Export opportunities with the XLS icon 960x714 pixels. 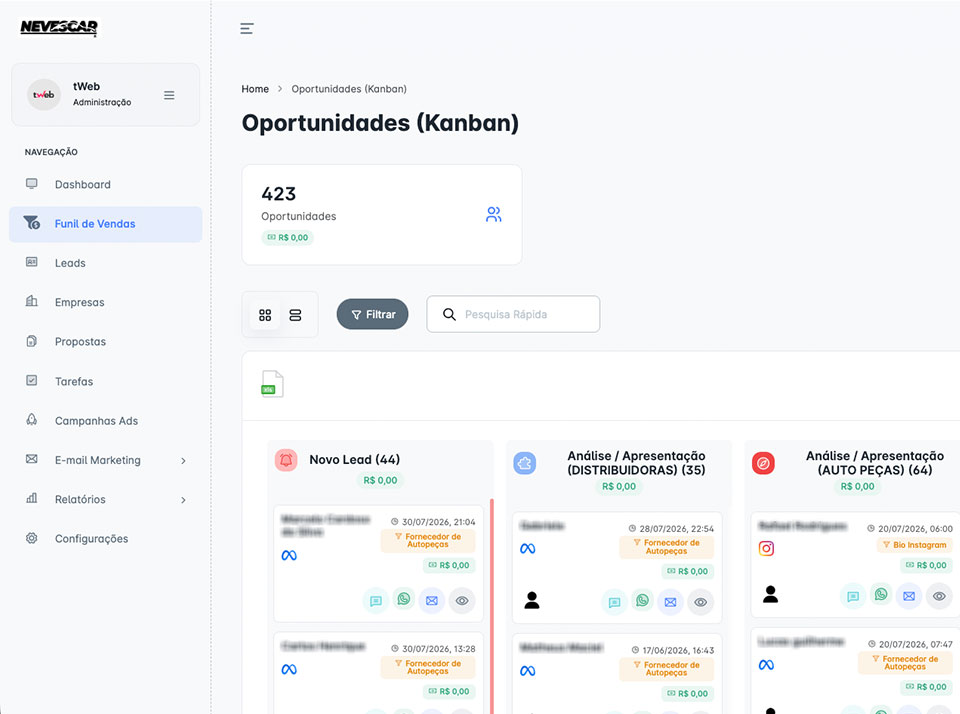pos(272,384)
